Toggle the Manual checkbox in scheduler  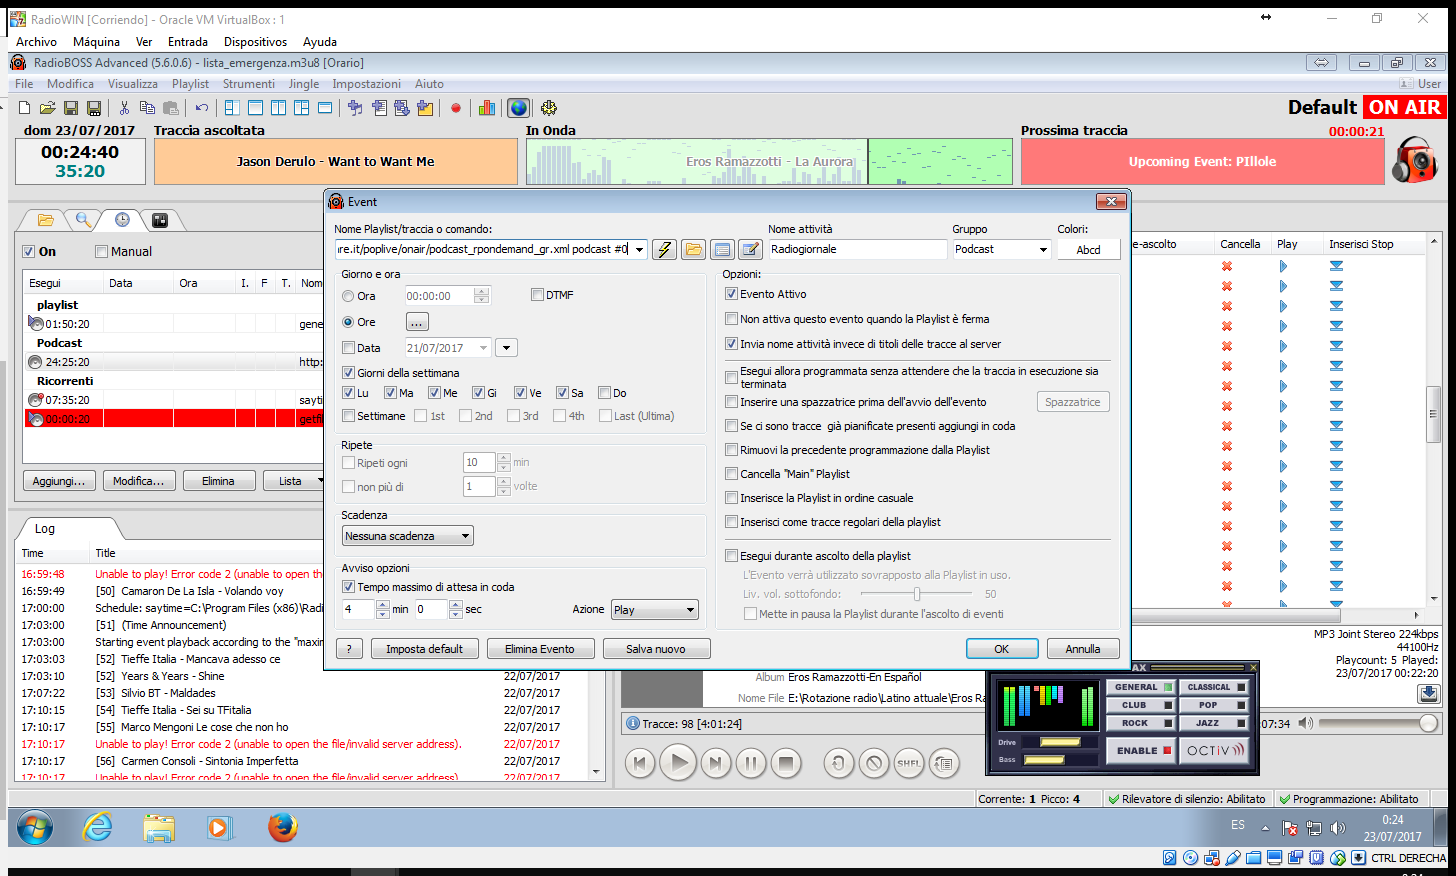click(101, 252)
